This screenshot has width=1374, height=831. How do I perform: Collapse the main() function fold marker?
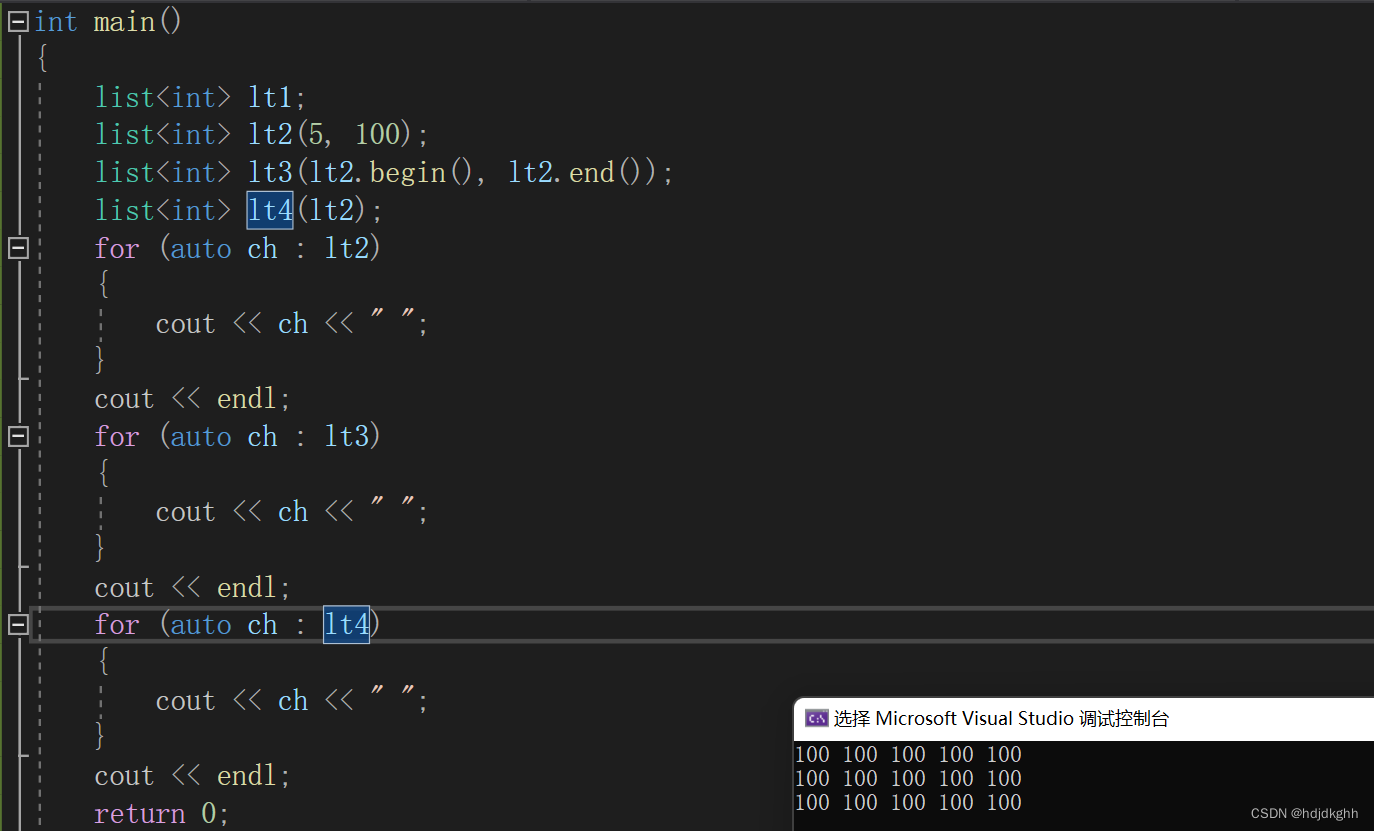click(18, 21)
